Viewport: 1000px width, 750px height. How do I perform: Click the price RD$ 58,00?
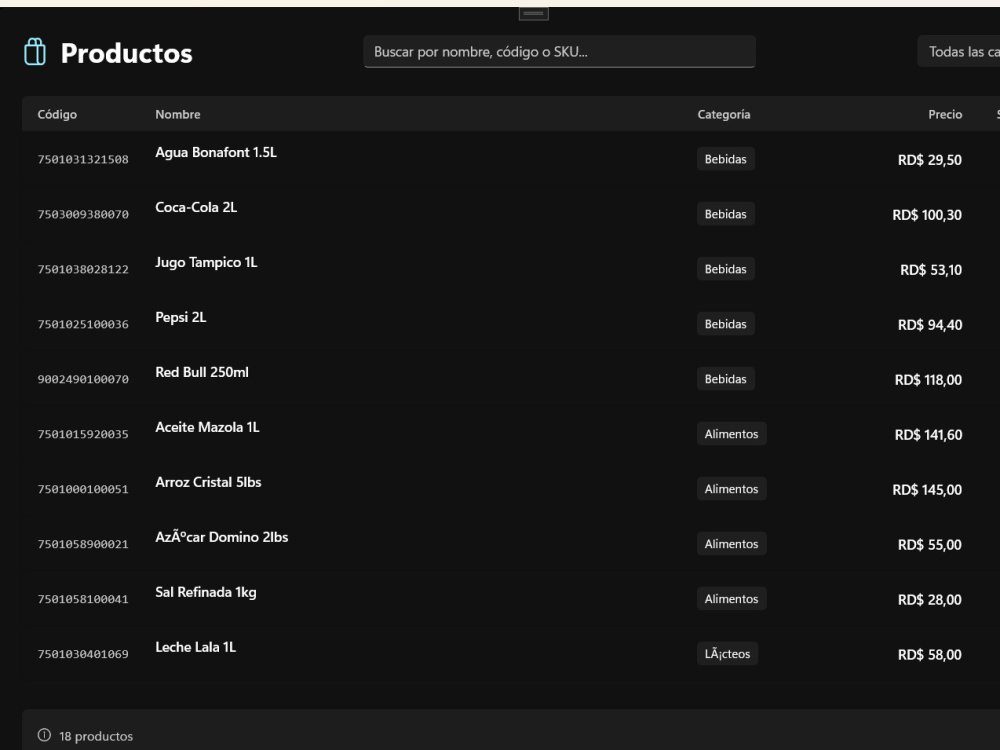[930, 654]
